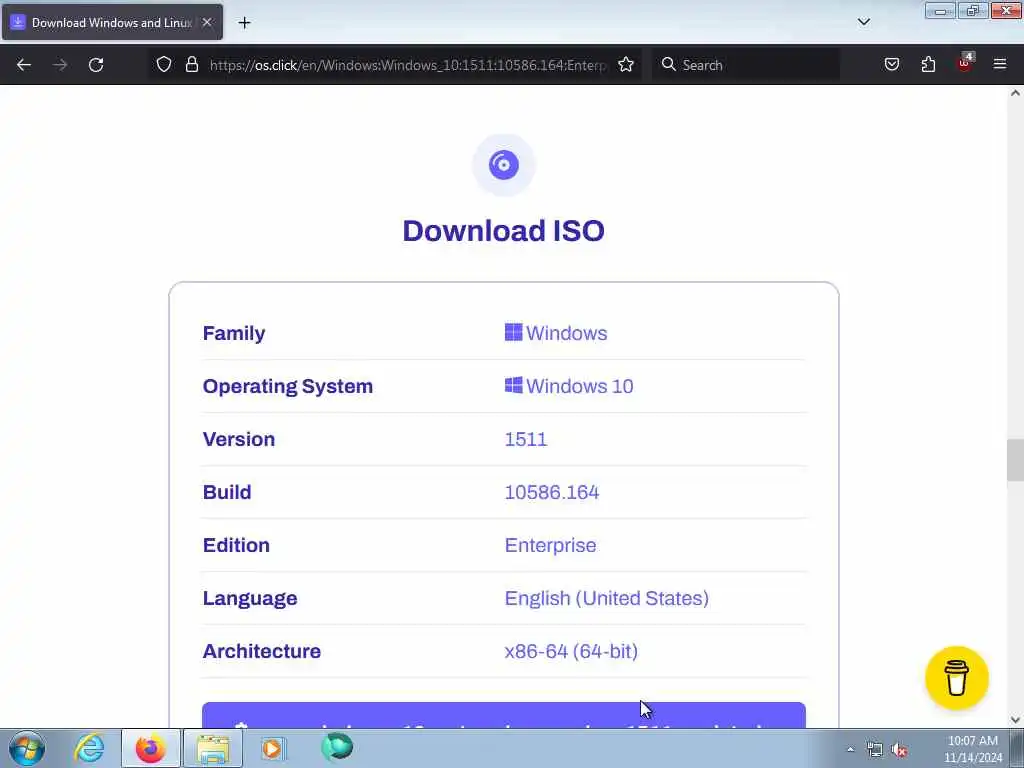The height and width of the screenshot is (768, 1024).
Task: Open the Firefox hamburger menu
Action: 1000,64
